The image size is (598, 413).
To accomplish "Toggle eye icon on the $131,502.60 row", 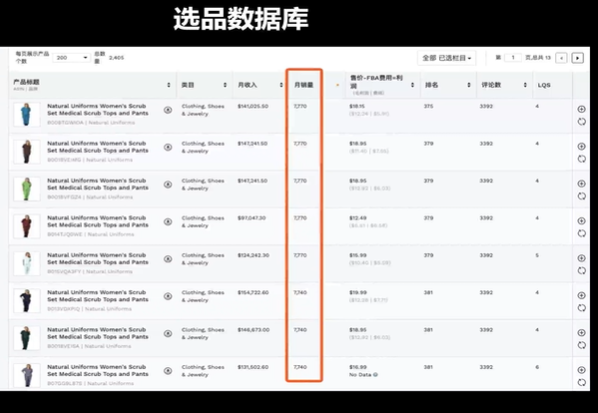I will (x=168, y=371).
